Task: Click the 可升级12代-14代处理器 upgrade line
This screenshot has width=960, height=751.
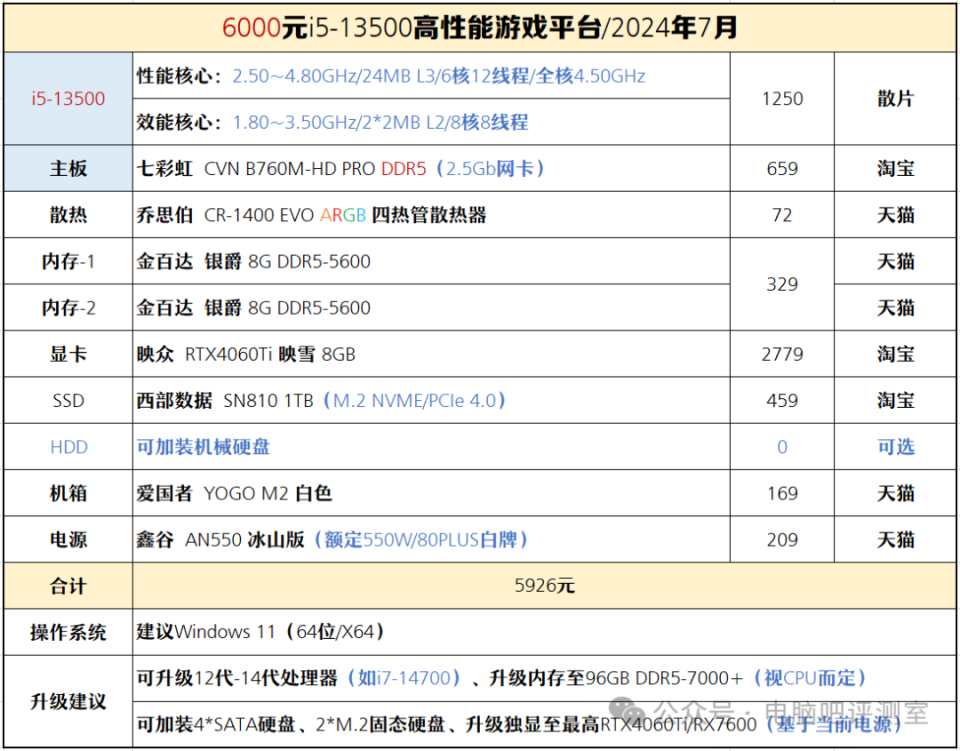Action: pyautogui.click(x=544, y=678)
